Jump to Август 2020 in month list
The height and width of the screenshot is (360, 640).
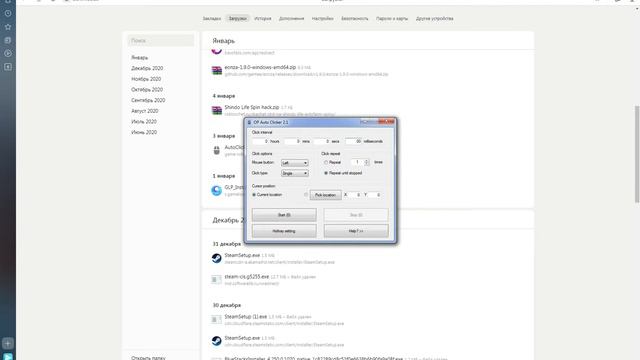[144, 111]
